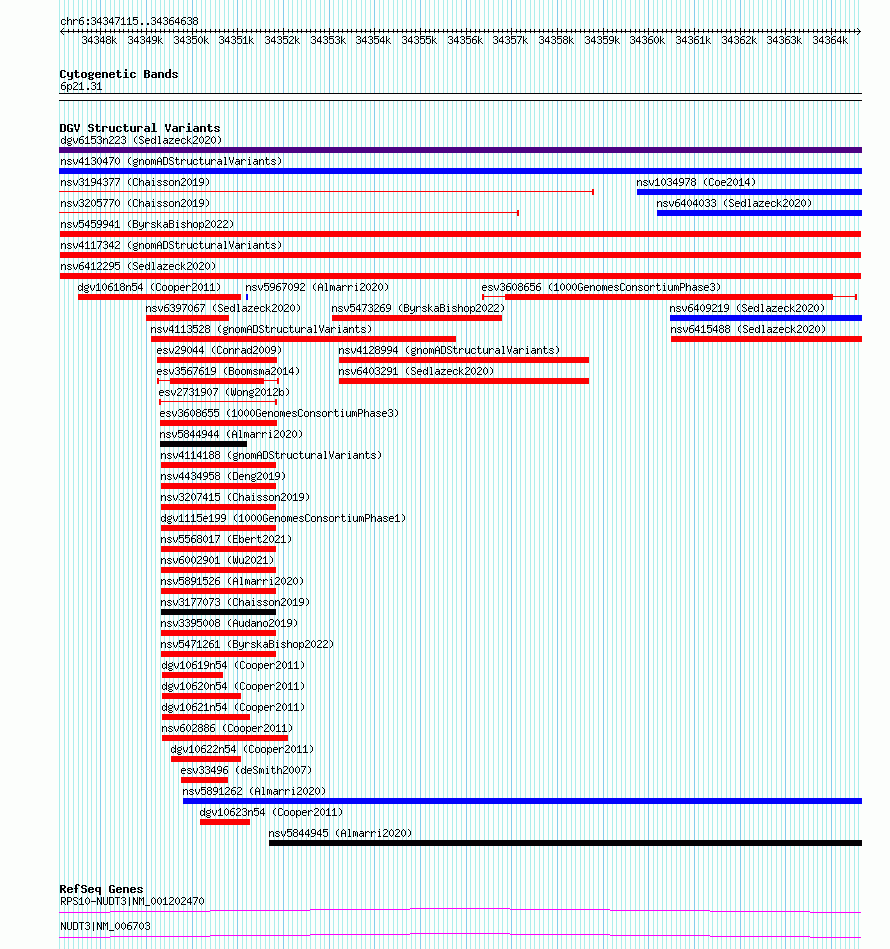Screen dimensions: 890x949
Task: Select dgv10620n54 (Cooper2011) label
Action: click(233, 686)
